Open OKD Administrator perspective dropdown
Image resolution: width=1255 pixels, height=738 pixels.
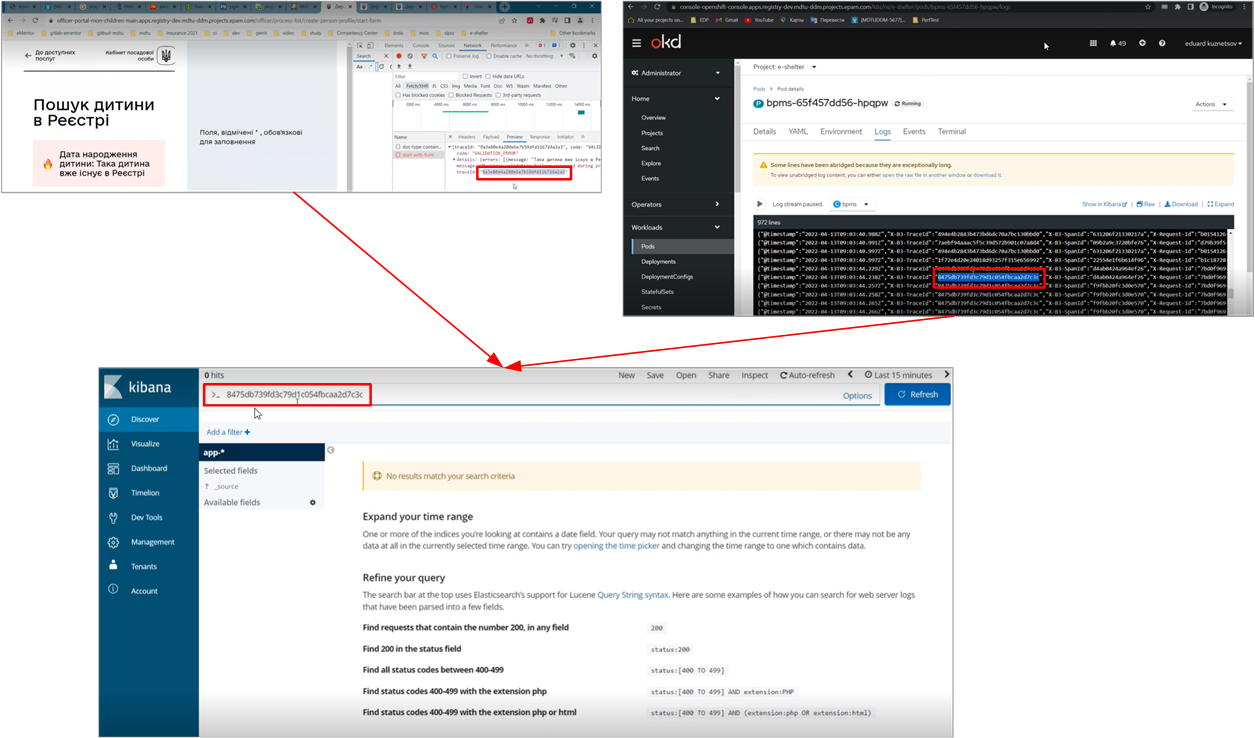coord(674,73)
